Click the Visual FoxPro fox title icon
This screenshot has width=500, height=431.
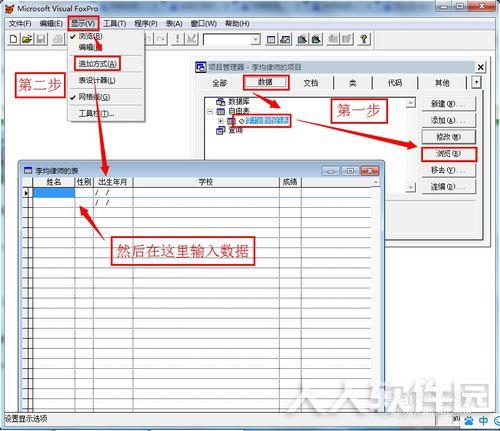10,9
